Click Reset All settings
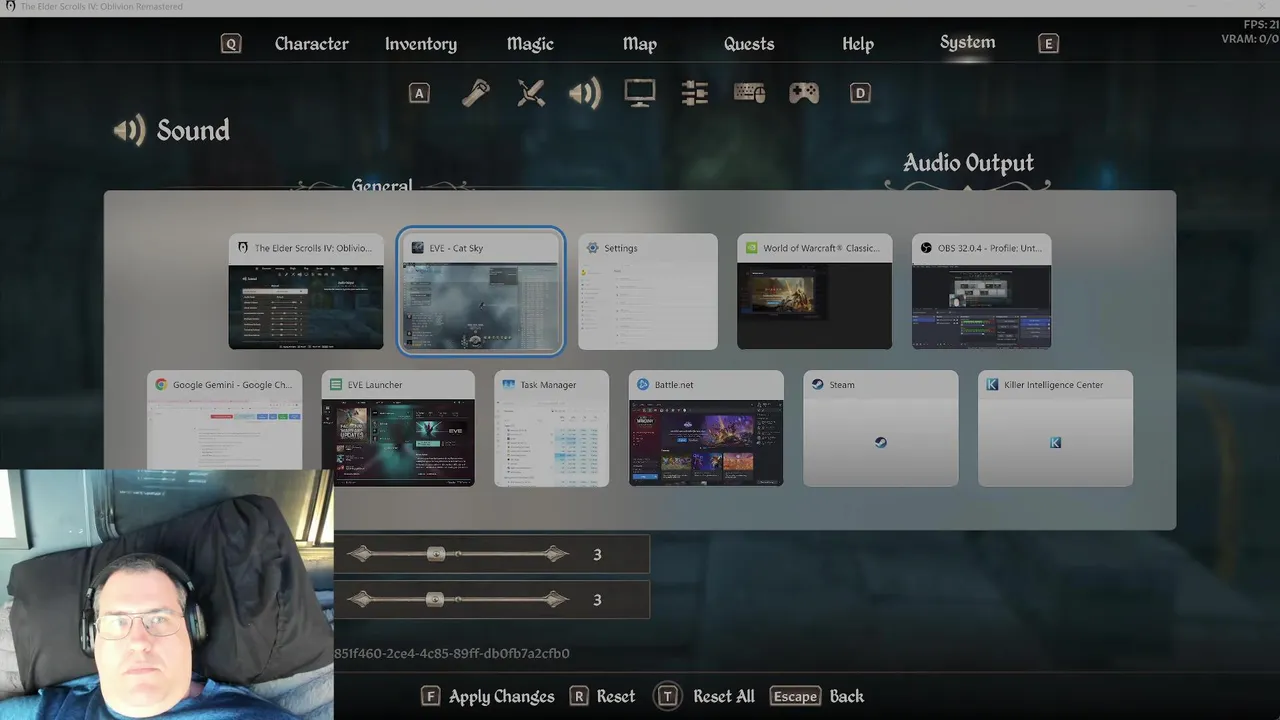This screenshot has height=720, width=1280. [724, 697]
